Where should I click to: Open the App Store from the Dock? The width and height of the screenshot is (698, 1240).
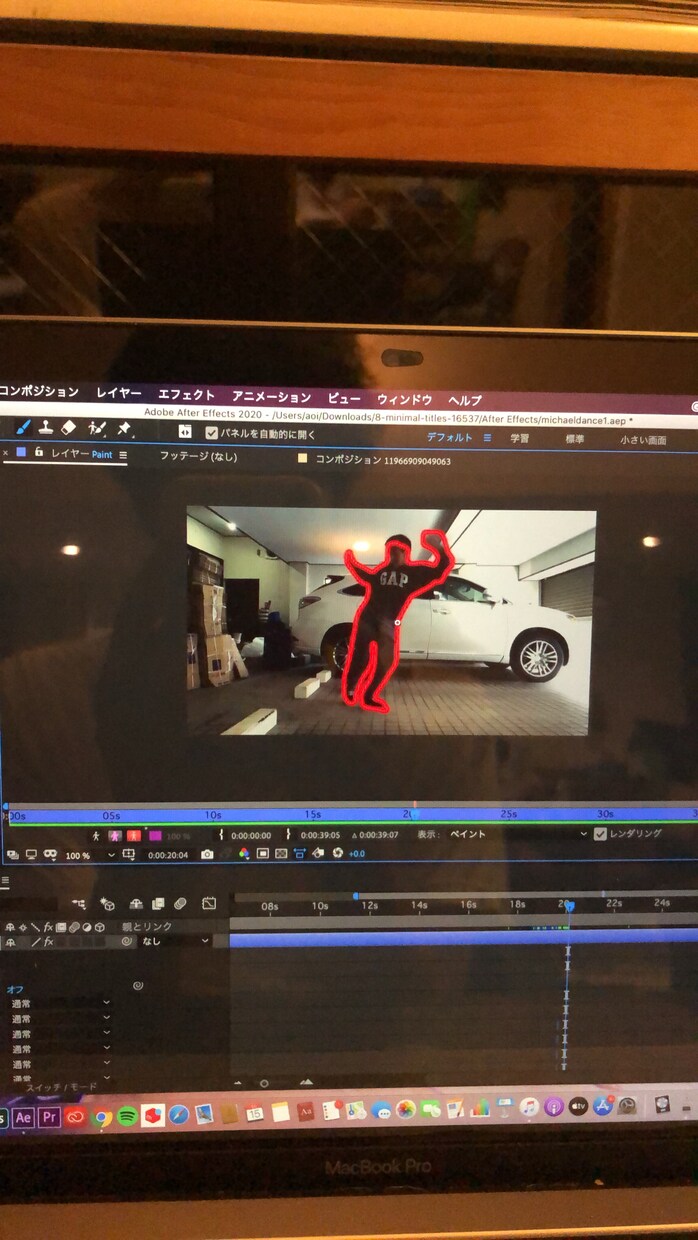603,1106
